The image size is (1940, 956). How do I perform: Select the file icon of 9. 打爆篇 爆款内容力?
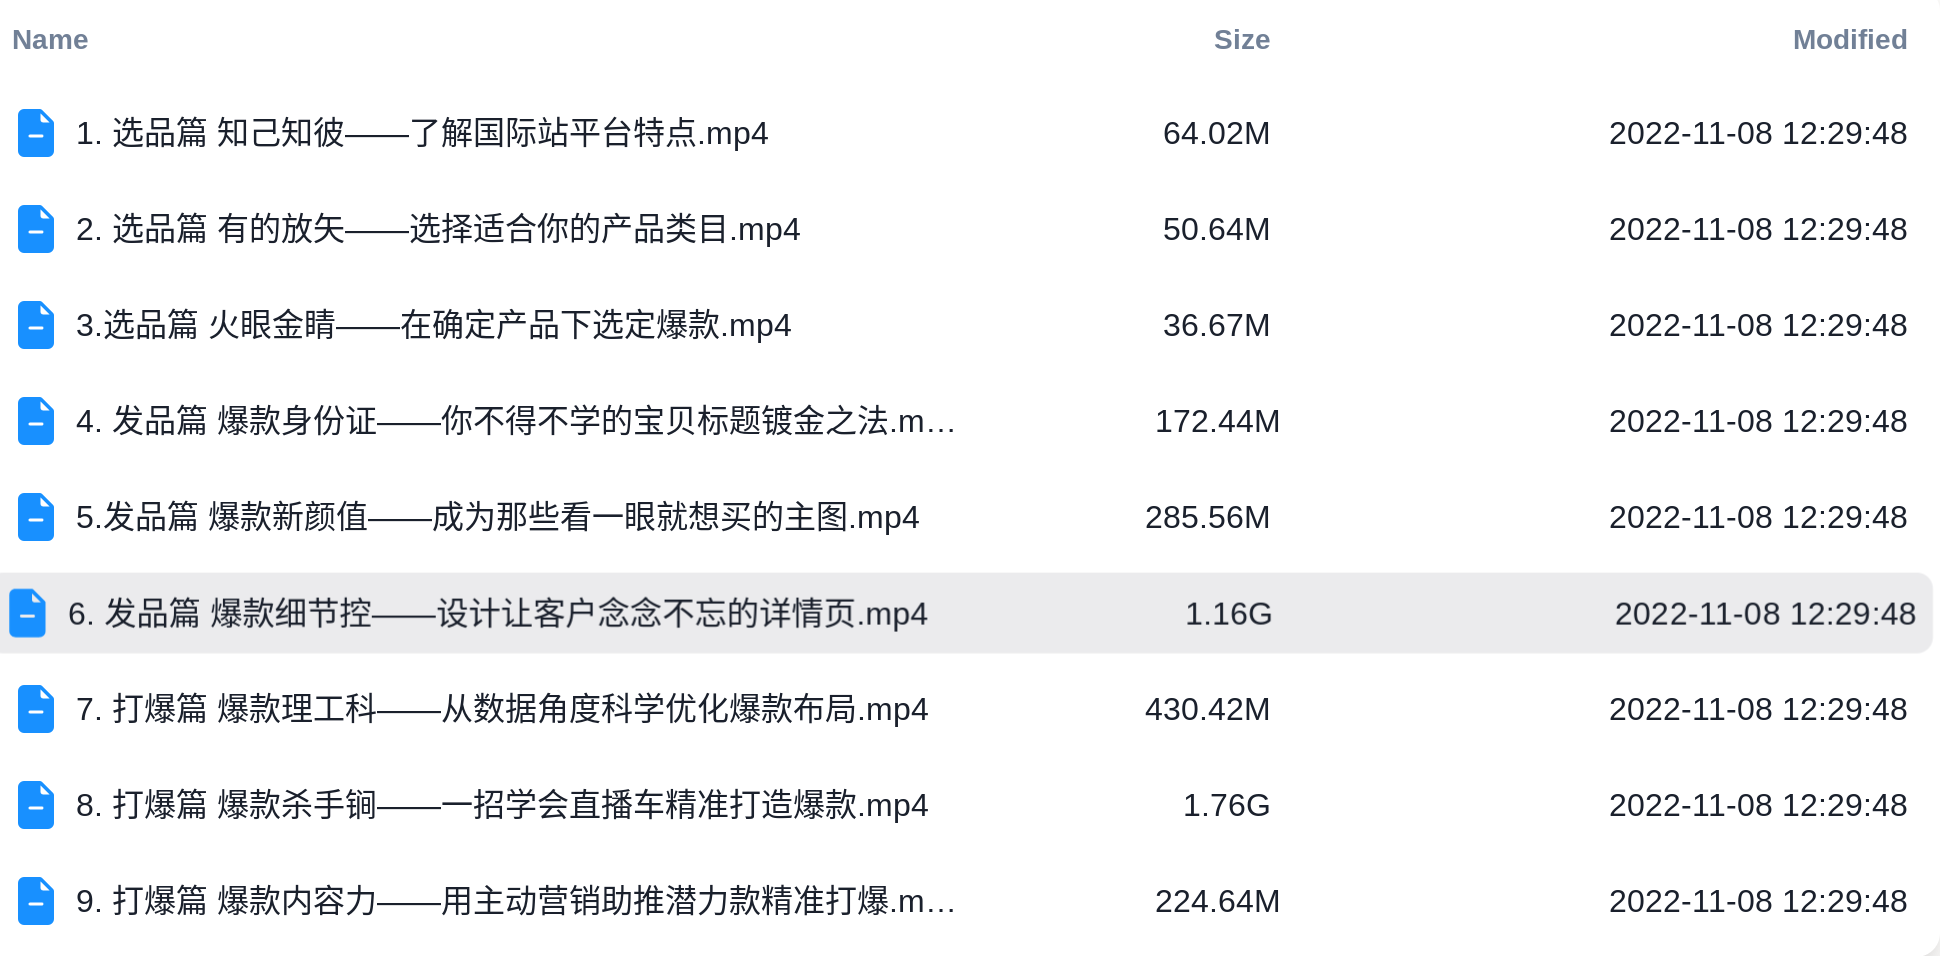[x=36, y=901]
